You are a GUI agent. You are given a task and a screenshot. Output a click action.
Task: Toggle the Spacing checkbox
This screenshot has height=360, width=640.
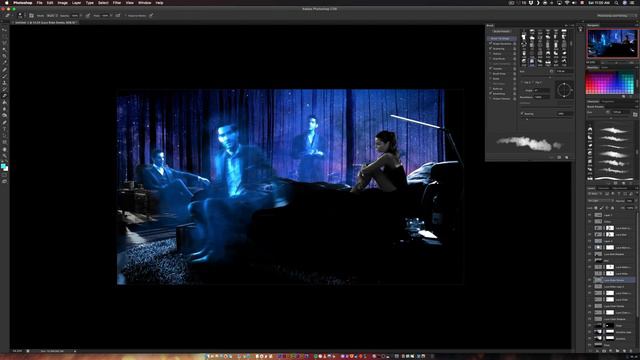523,114
